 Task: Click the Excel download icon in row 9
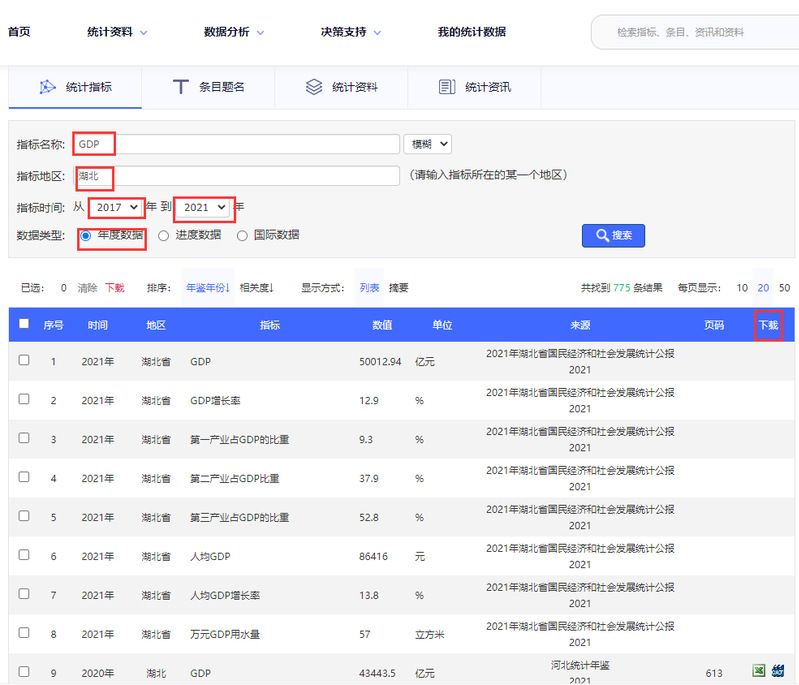[760, 671]
